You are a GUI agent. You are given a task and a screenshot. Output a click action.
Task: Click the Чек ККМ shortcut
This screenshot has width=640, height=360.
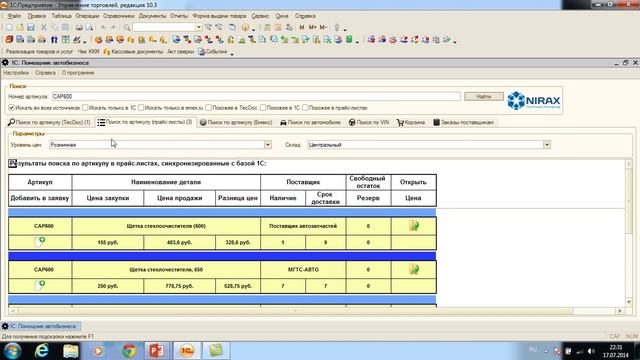pyautogui.click(x=89, y=52)
